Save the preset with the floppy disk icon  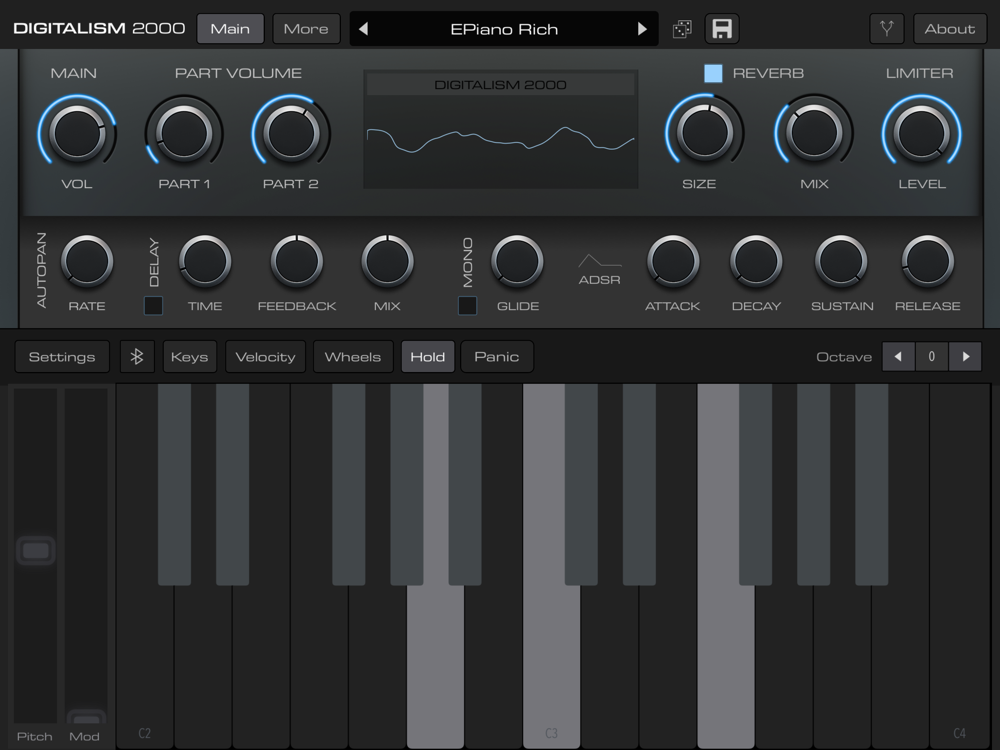click(722, 29)
